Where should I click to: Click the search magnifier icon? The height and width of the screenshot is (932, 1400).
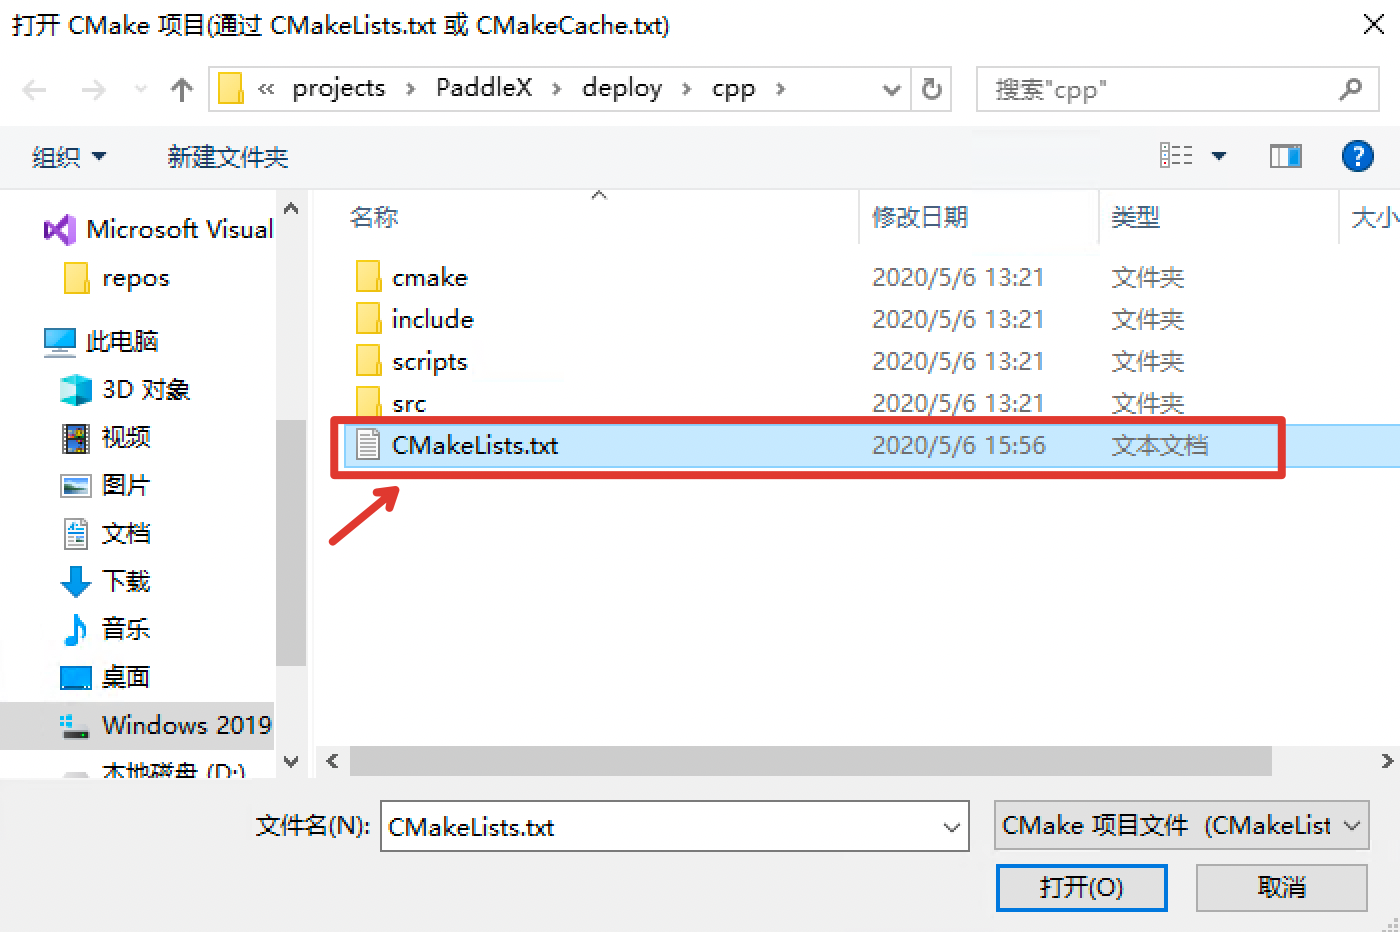(x=1350, y=89)
